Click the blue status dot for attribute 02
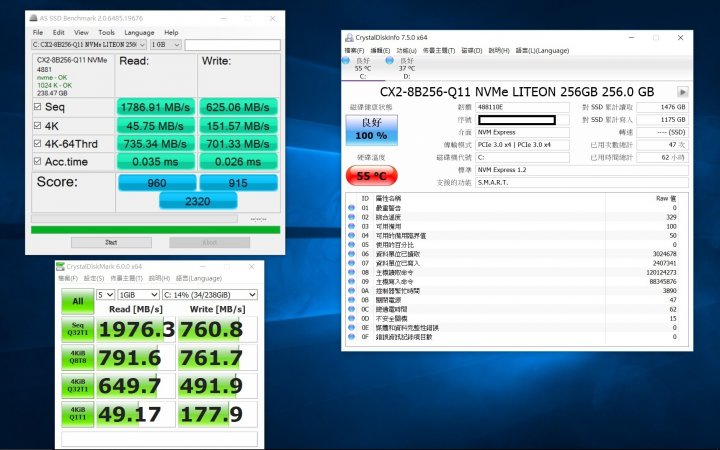The image size is (720, 450). [x=351, y=217]
